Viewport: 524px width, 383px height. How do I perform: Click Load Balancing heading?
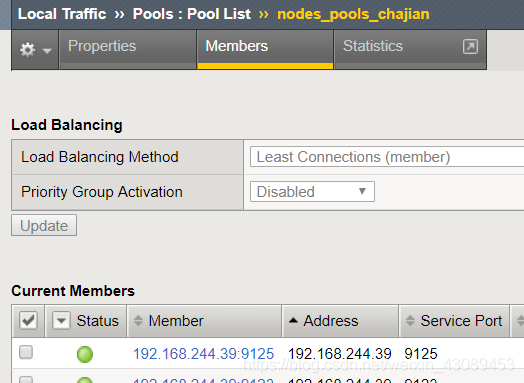pyautogui.click(x=67, y=125)
